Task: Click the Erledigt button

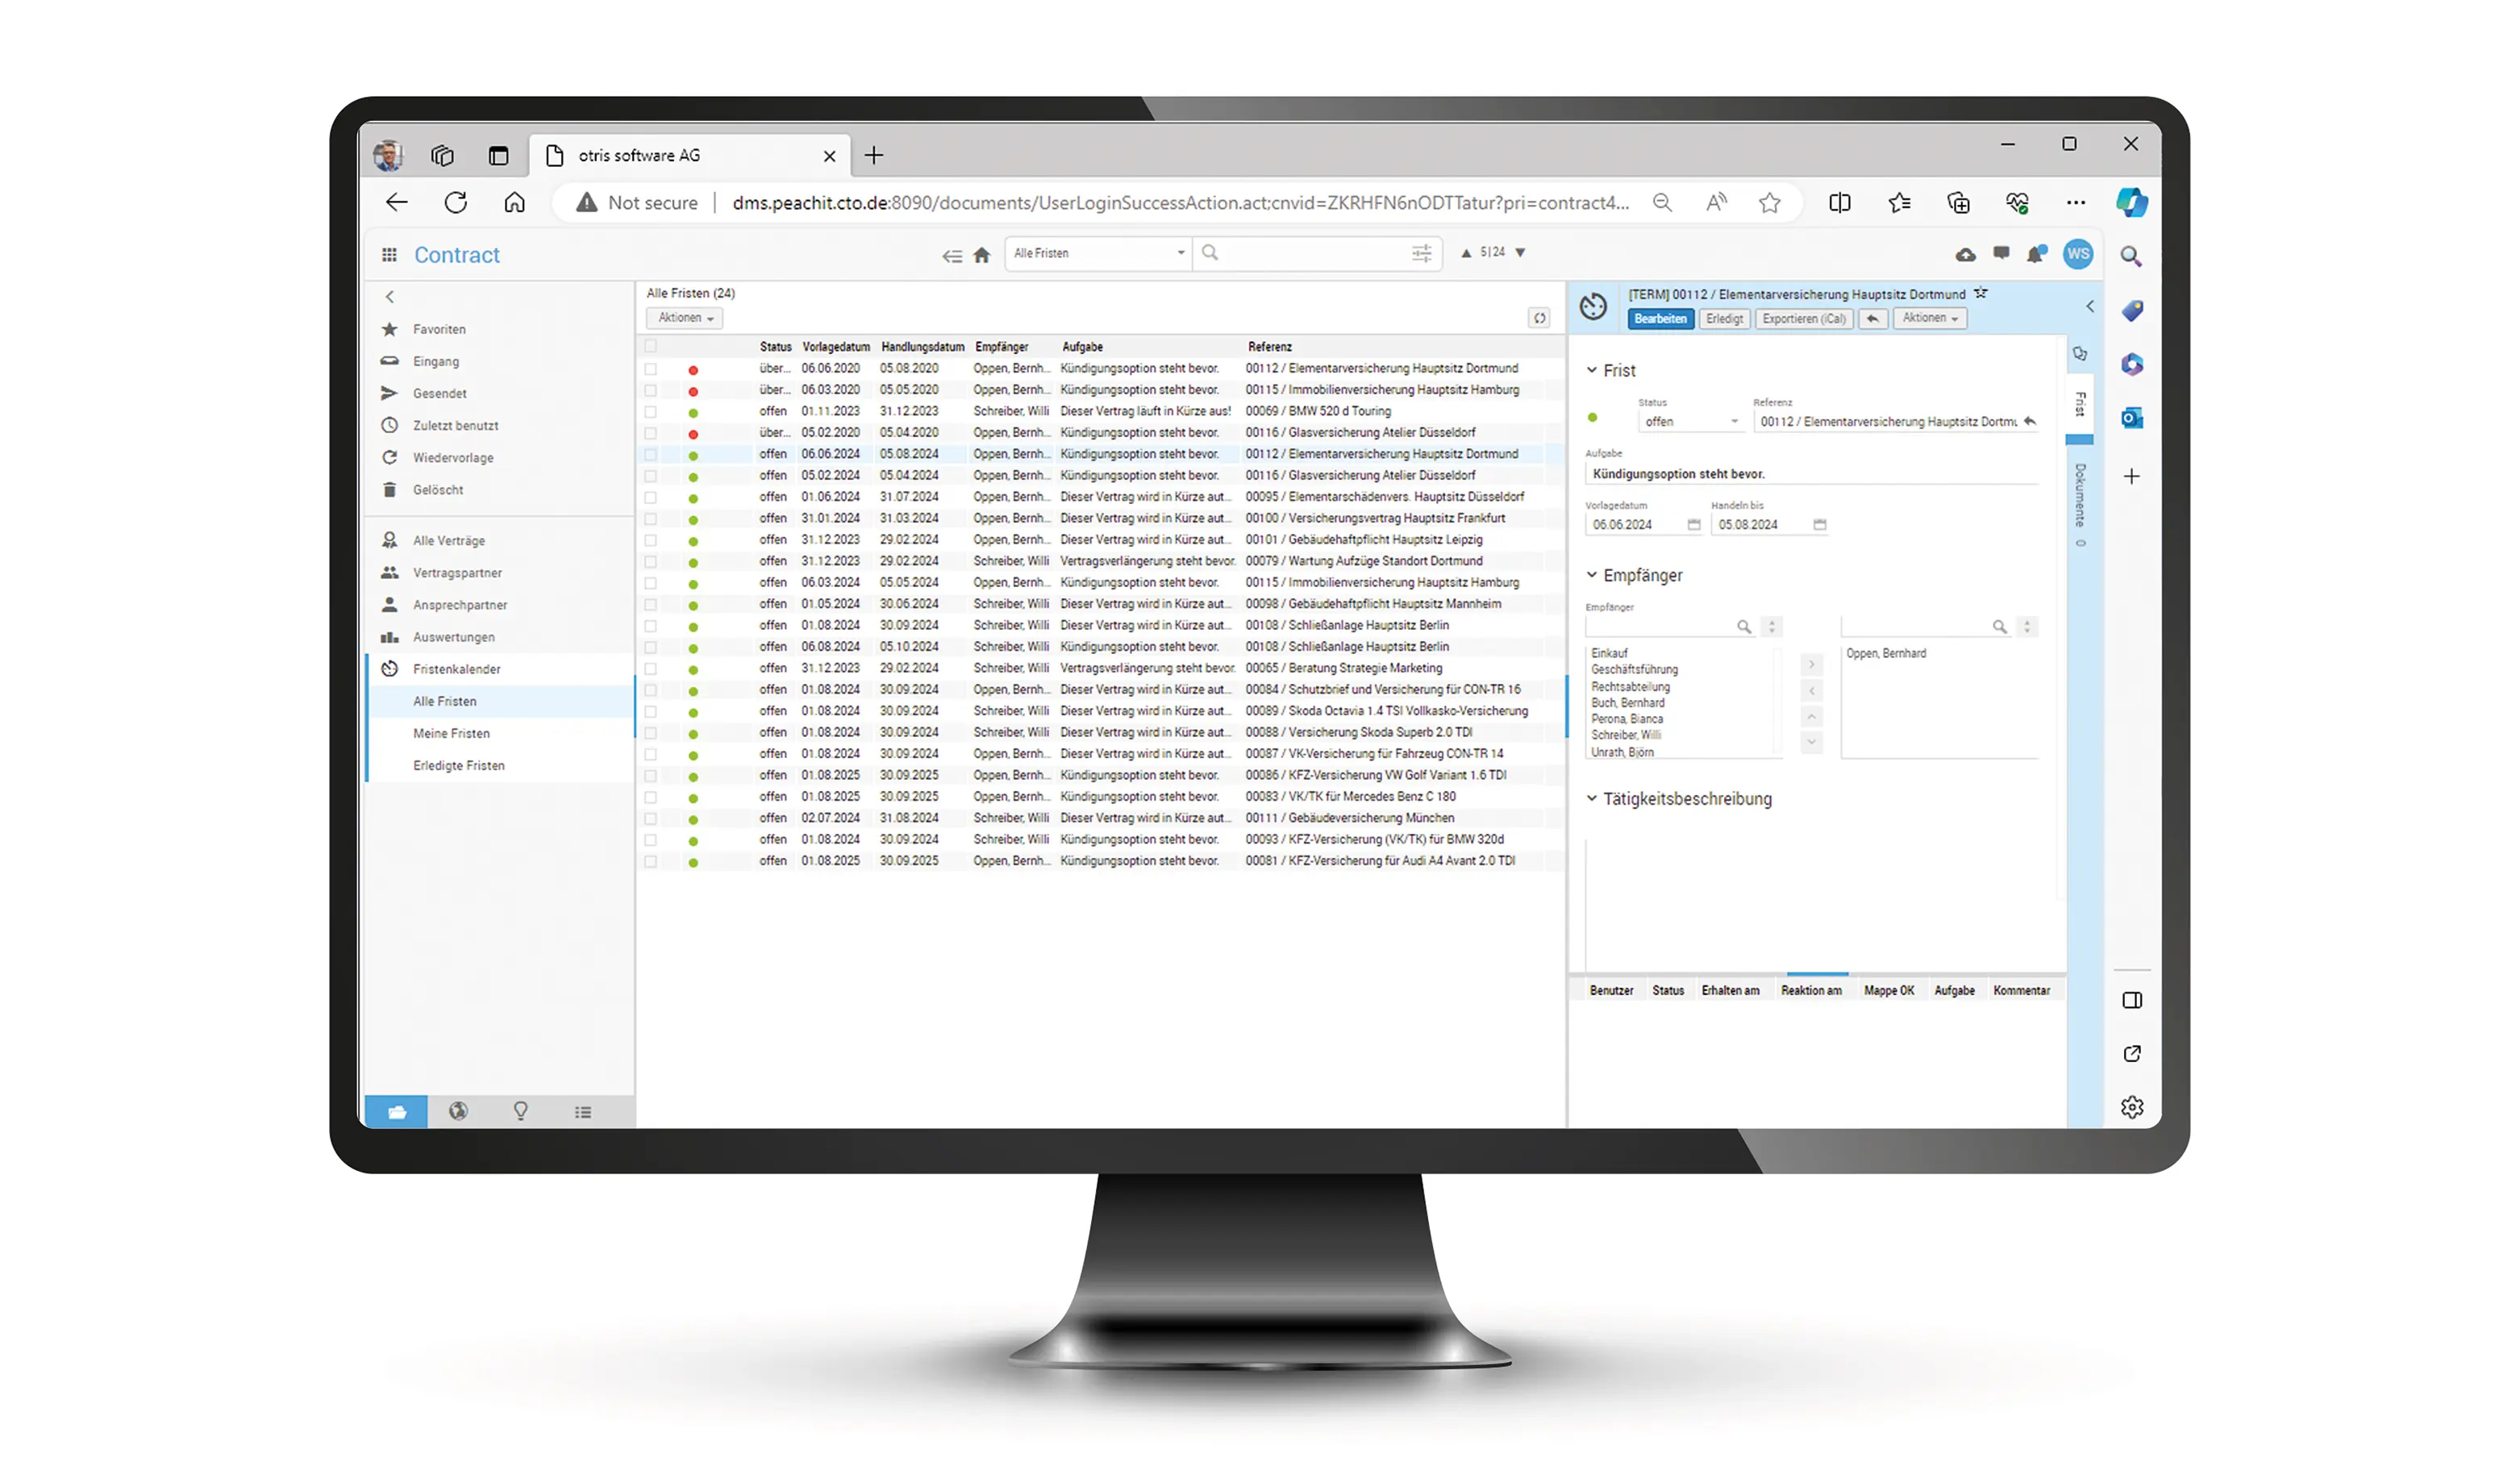Action: pos(1724,318)
